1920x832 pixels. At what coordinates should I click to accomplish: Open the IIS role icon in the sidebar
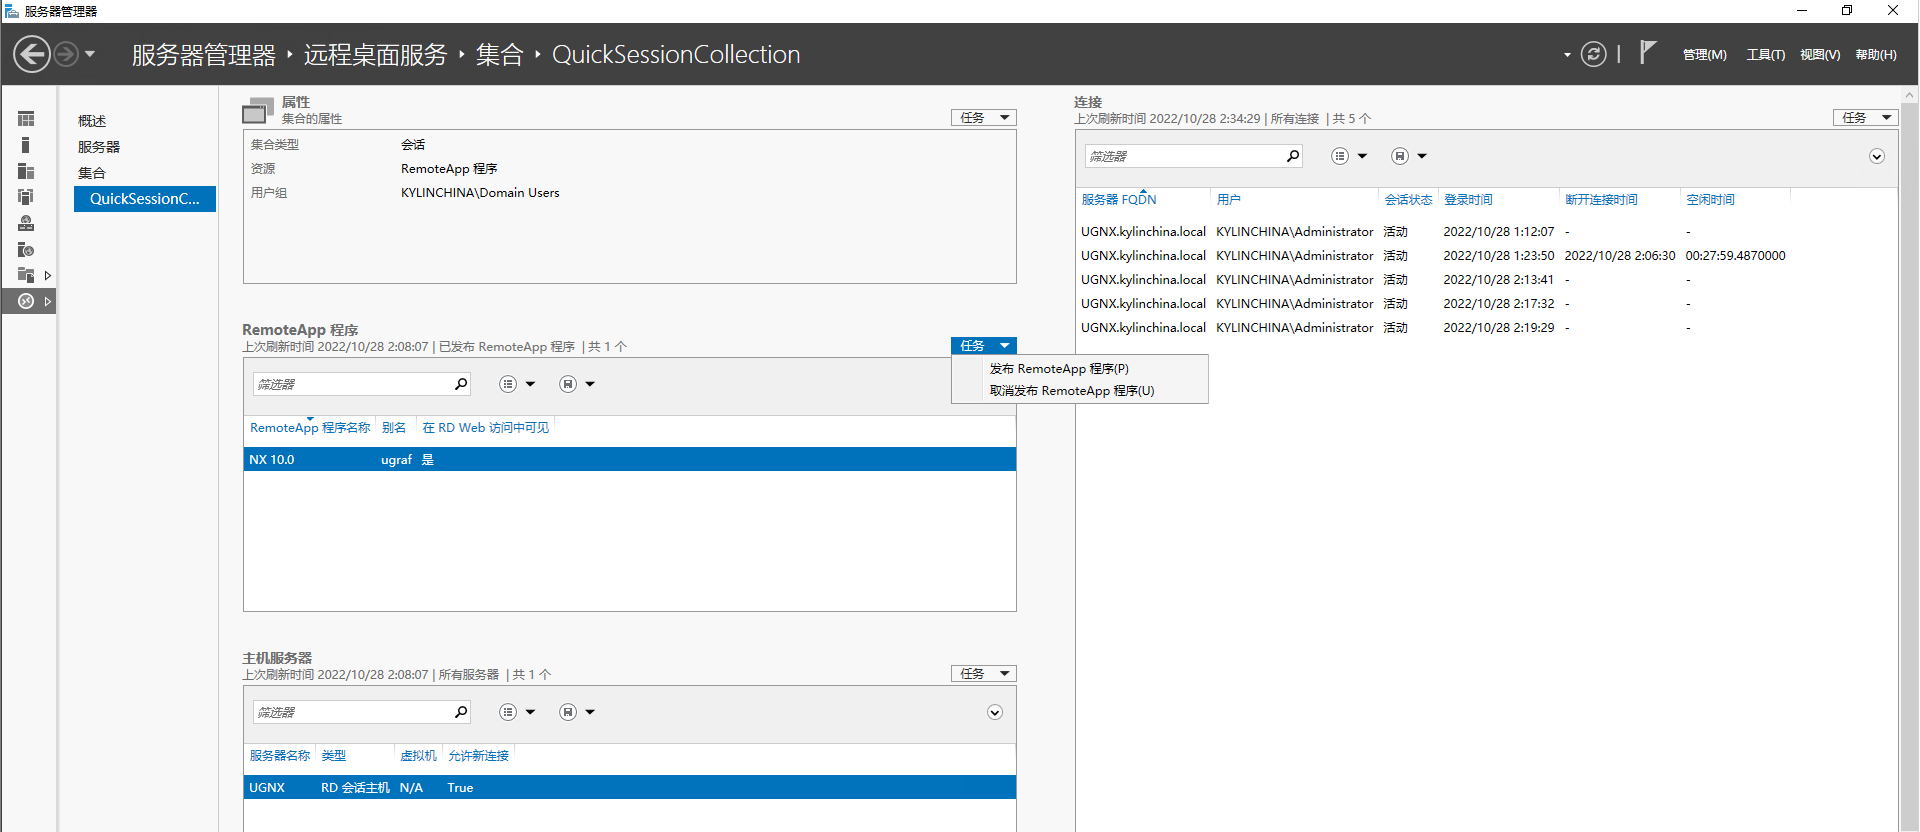pyautogui.click(x=26, y=249)
